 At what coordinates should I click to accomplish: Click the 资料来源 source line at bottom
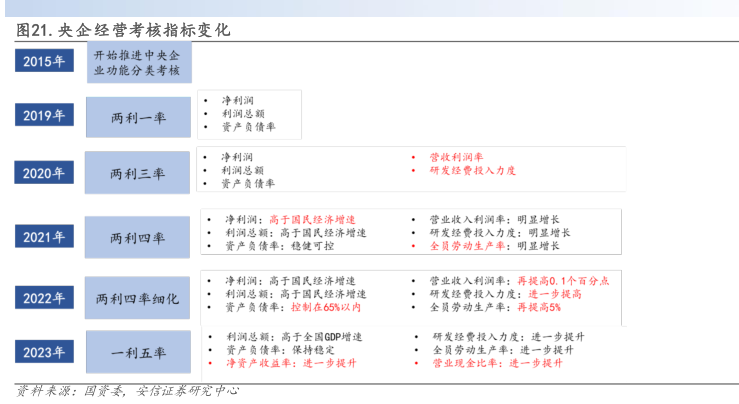pos(128,391)
